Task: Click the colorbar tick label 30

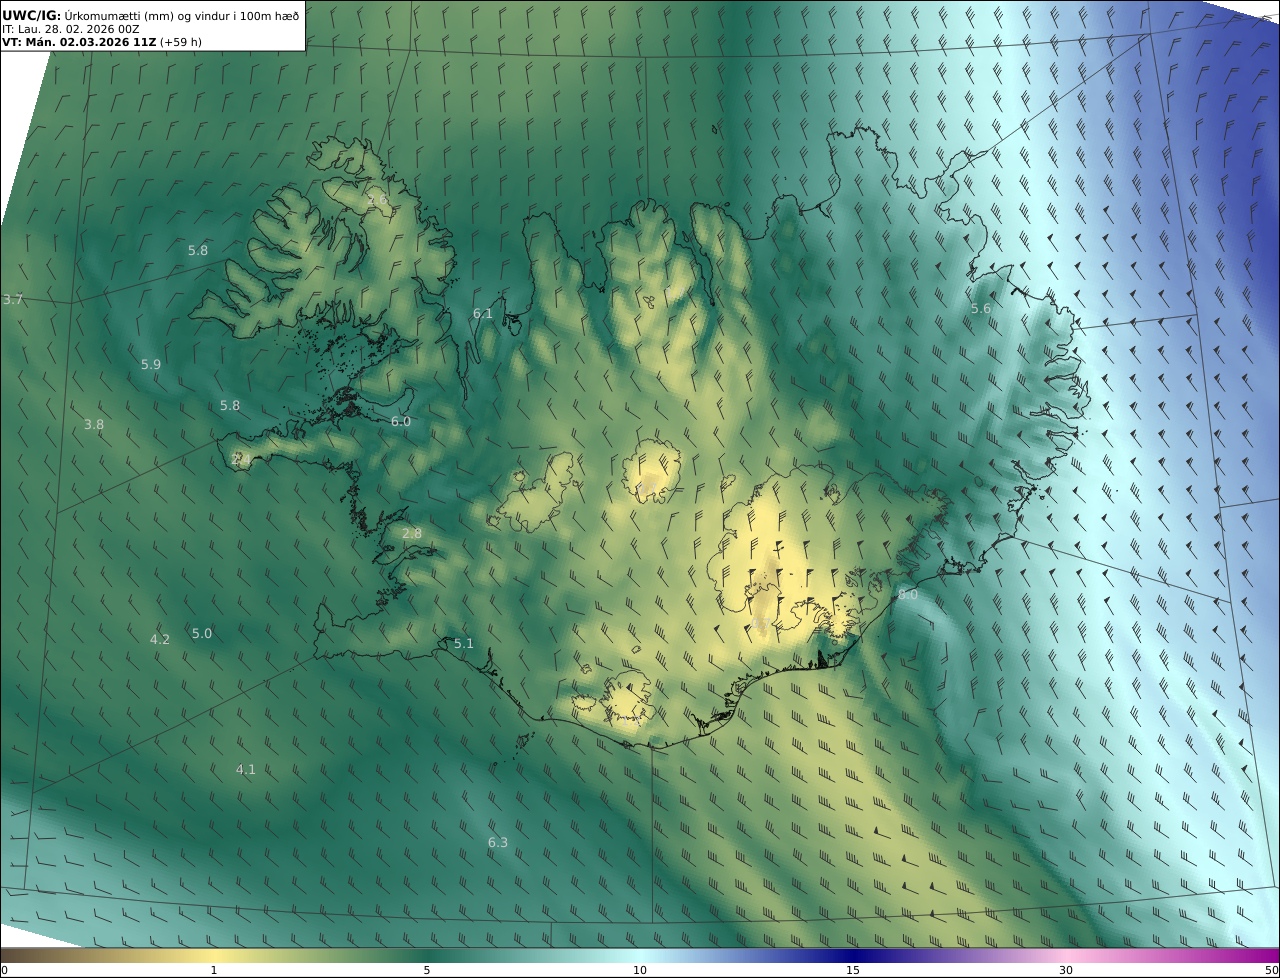Action: click(x=1066, y=971)
